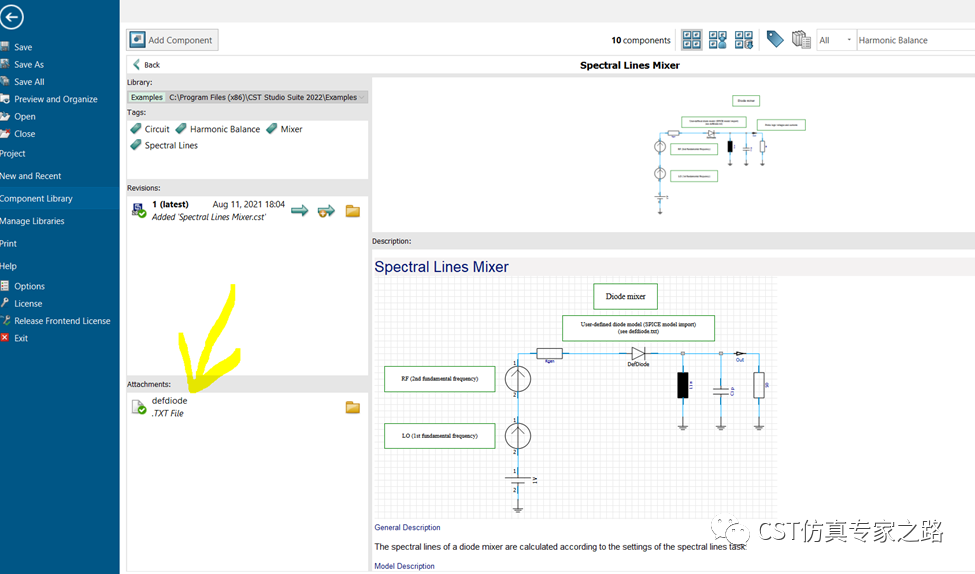This screenshot has height=574, width=975.
Task: Click the Harmonic Balance search field
Action: tap(915, 40)
